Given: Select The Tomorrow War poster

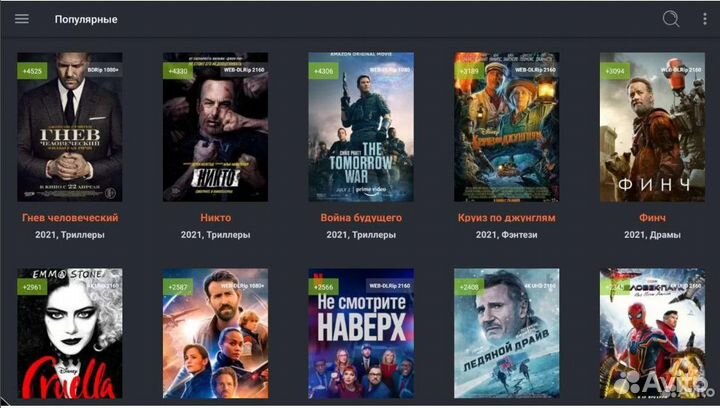Looking at the screenshot, I should (x=361, y=127).
